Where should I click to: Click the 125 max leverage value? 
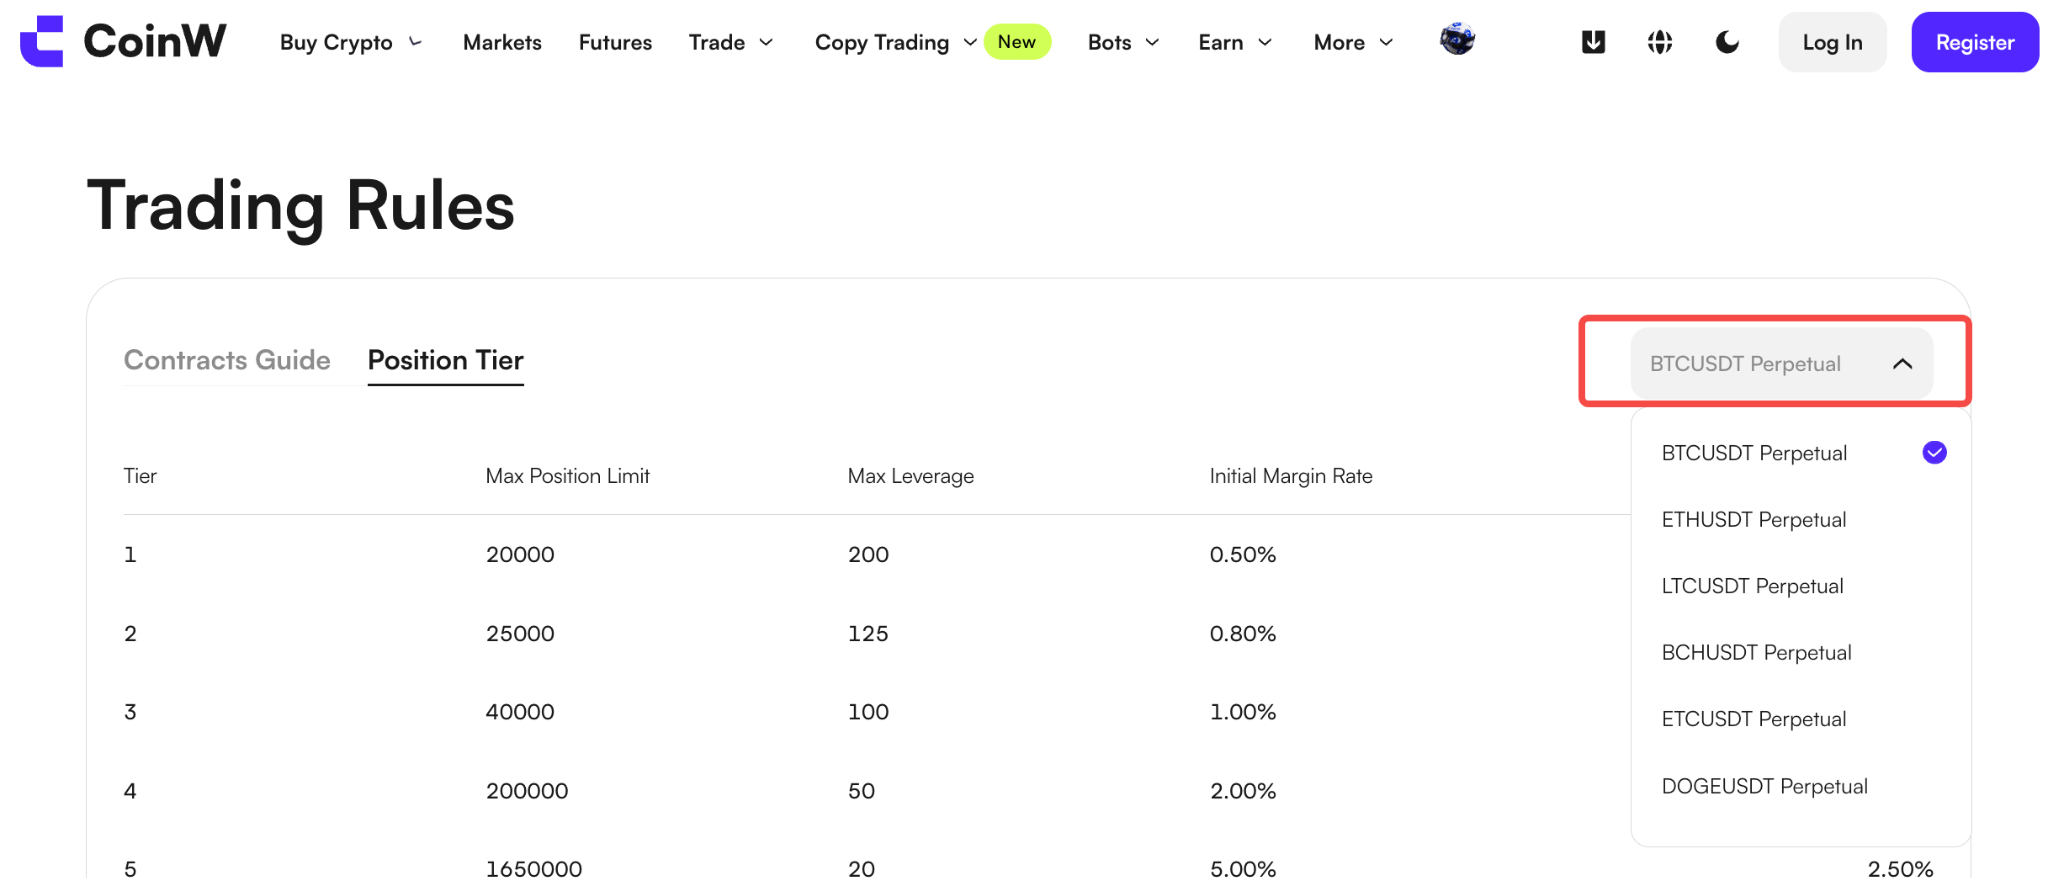(x=868, y=633)
